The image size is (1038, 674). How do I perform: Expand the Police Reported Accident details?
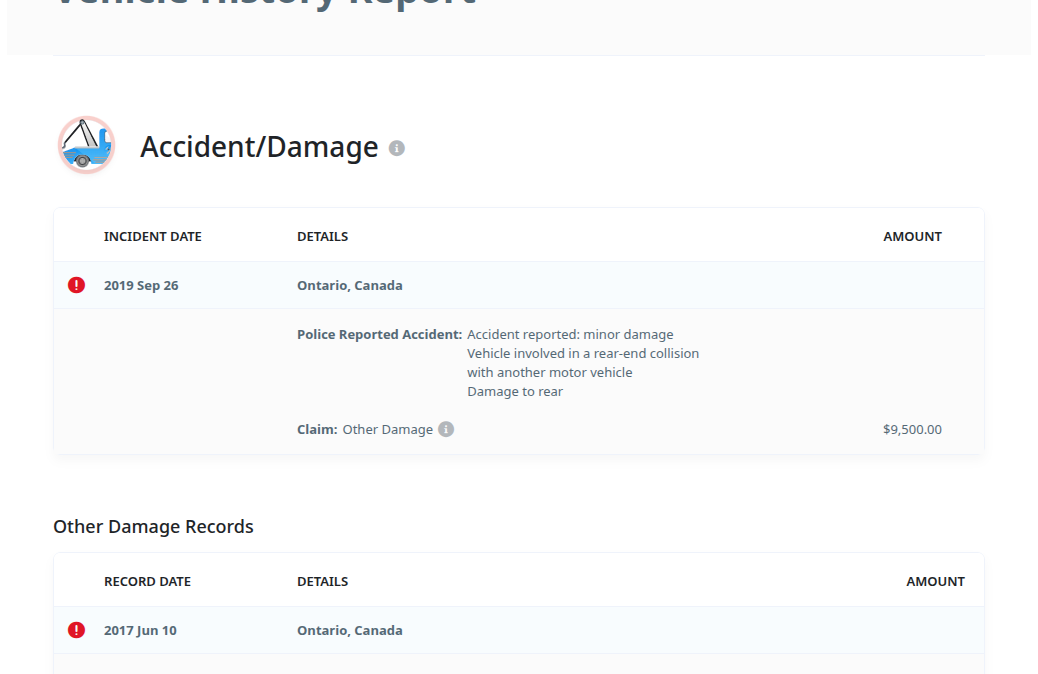click(x=379, y=333)
